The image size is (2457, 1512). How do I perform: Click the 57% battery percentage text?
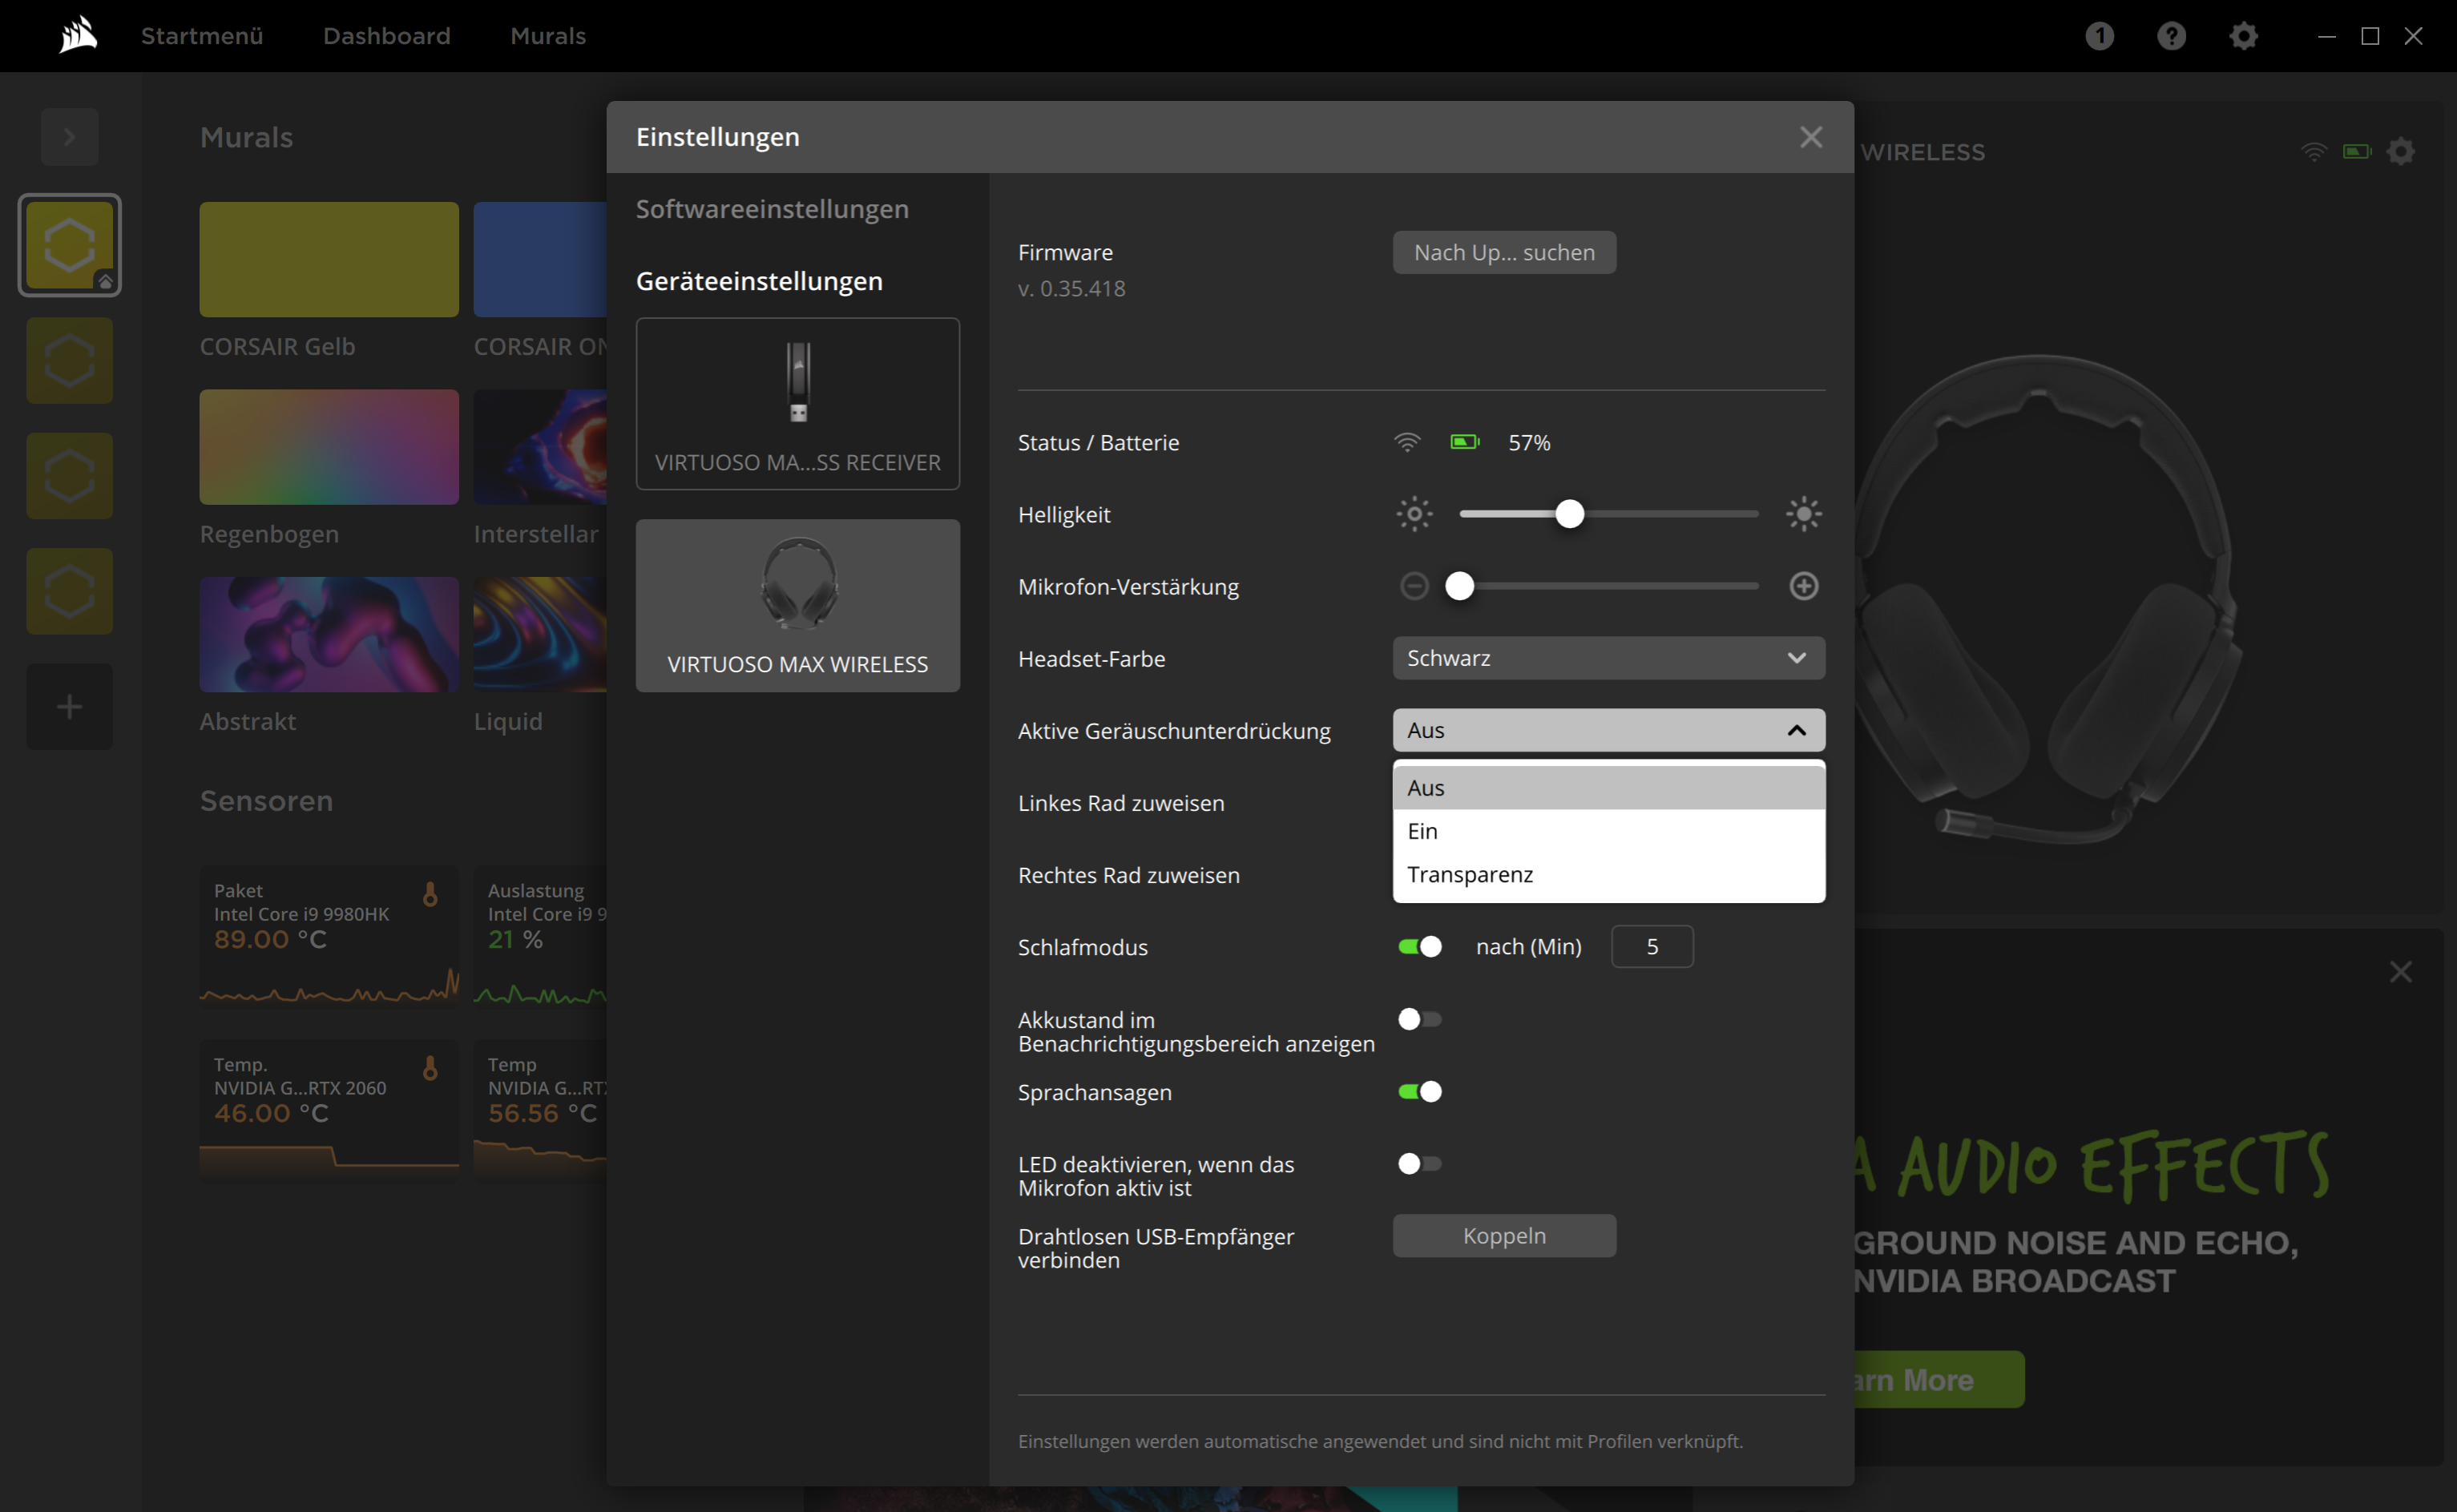coord(1529,442)
